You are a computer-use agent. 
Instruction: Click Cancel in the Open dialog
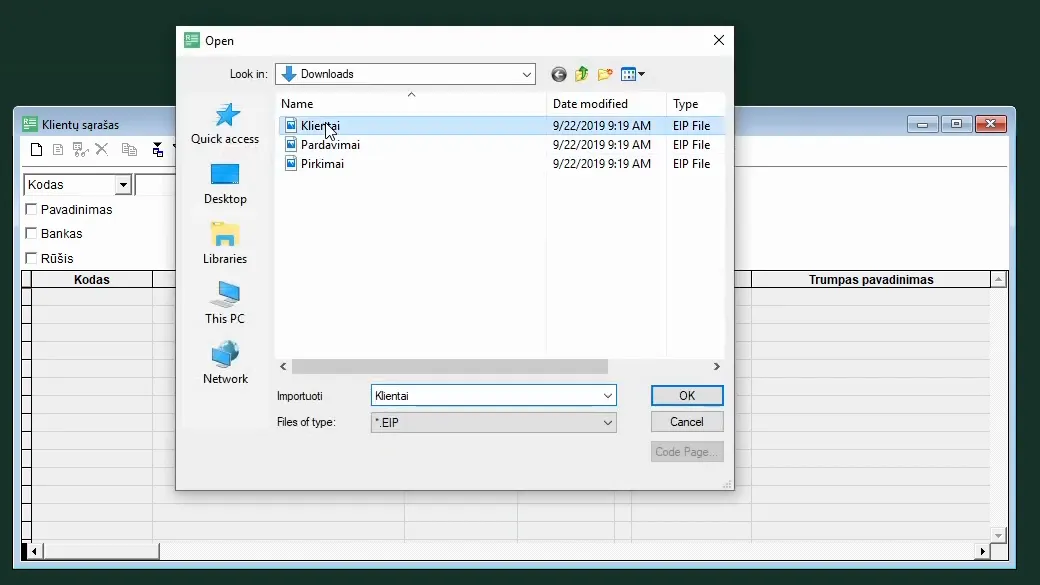pyautogui.click(x=687, y=422)
